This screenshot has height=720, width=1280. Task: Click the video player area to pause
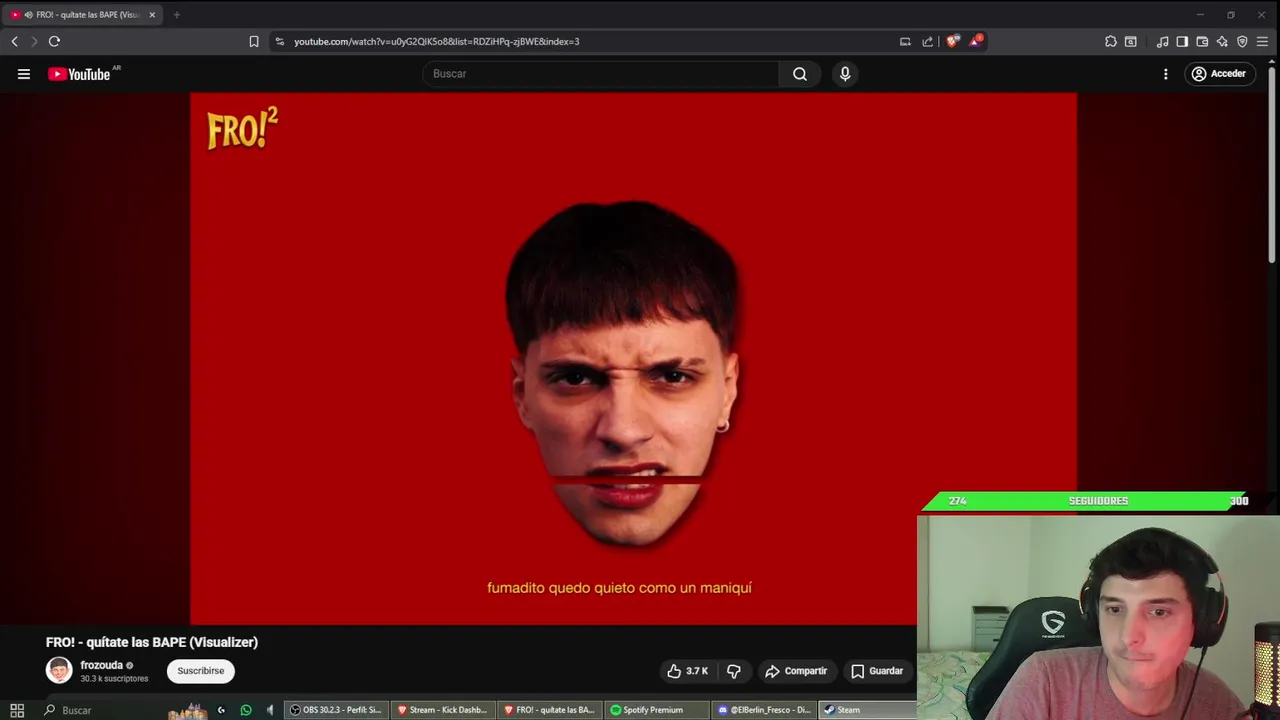633,358
